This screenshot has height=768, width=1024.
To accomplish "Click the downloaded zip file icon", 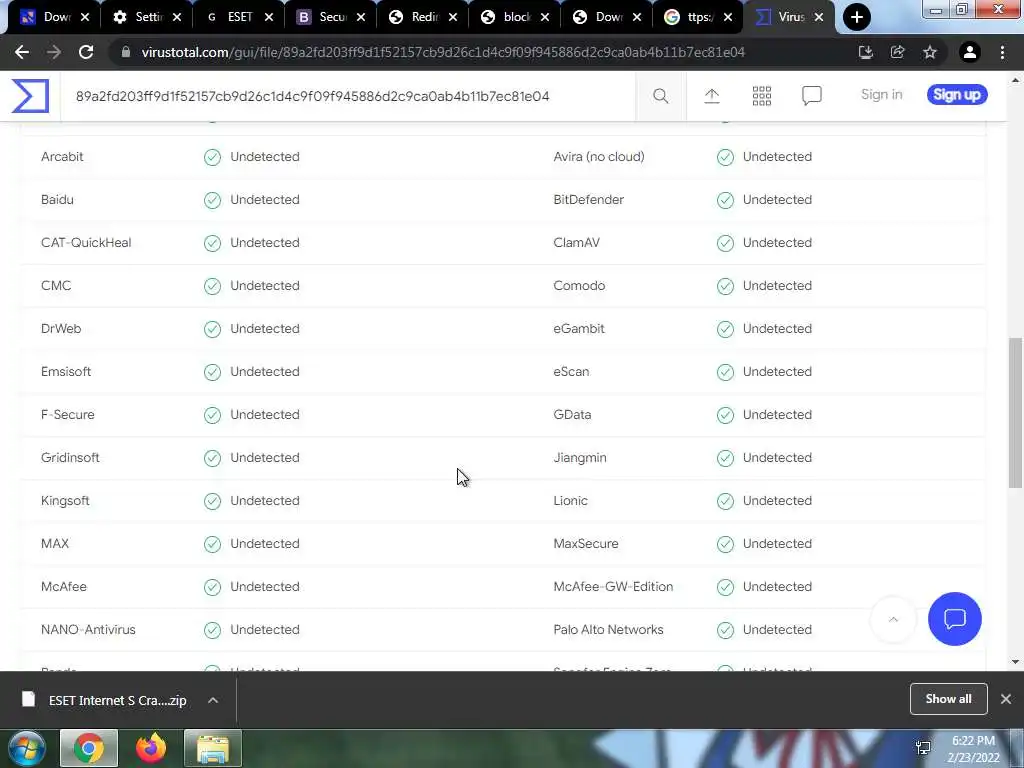I will 28,699.
